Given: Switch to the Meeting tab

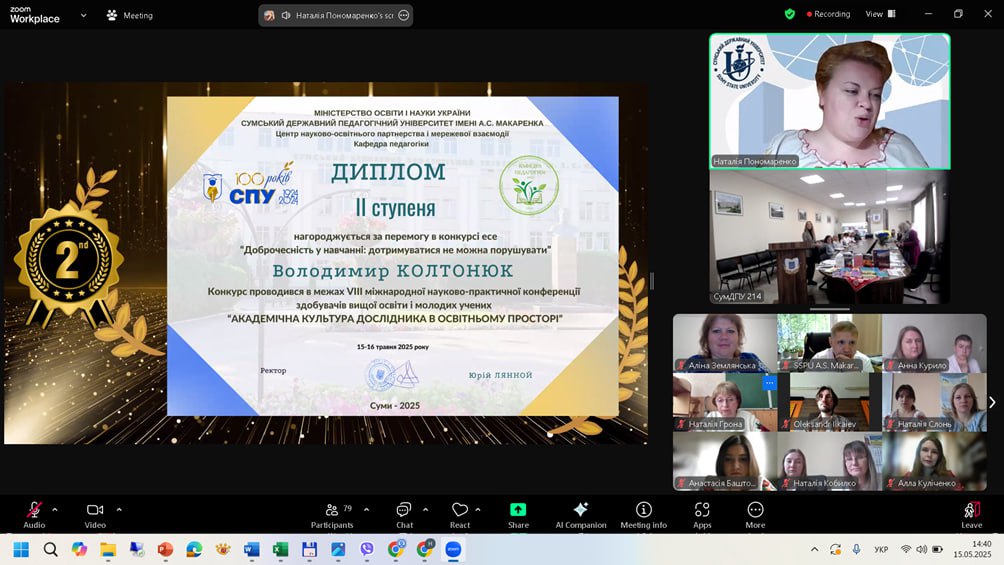Looking at the screenshot, I should pos(129,16).
